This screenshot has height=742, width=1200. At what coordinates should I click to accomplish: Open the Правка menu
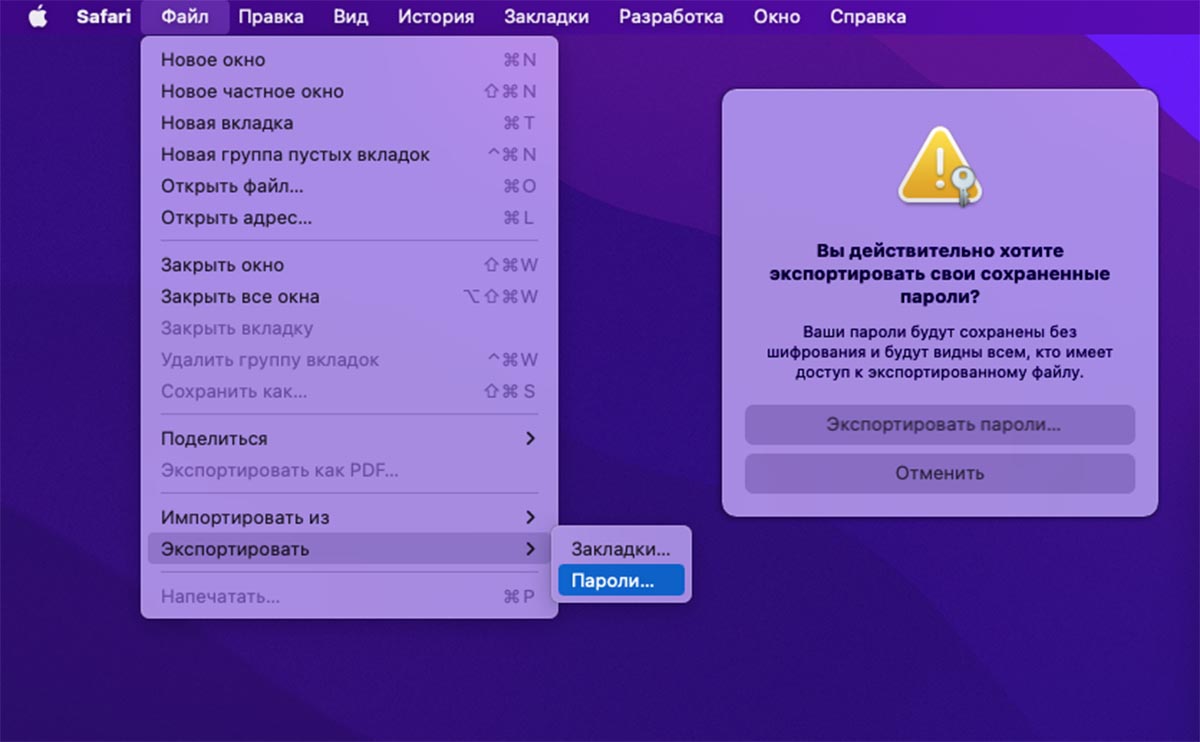coord(271,17)
